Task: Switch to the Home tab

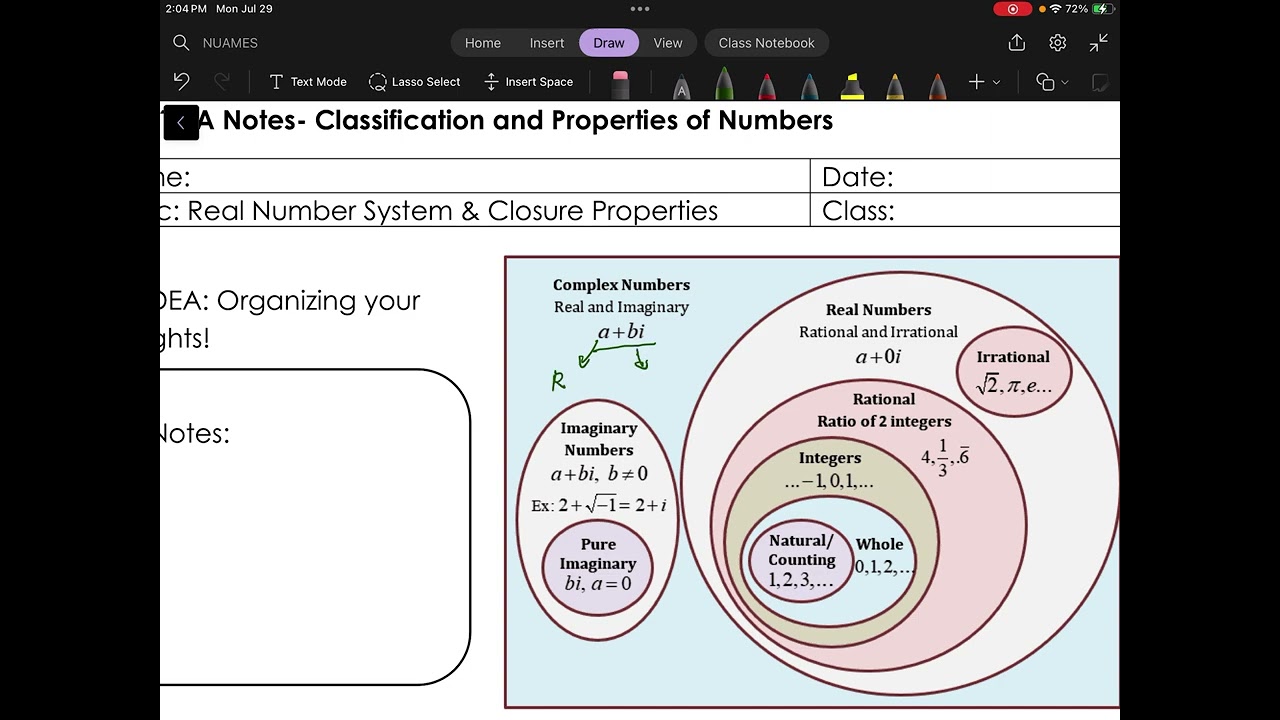Action: (x=483, y=43)
